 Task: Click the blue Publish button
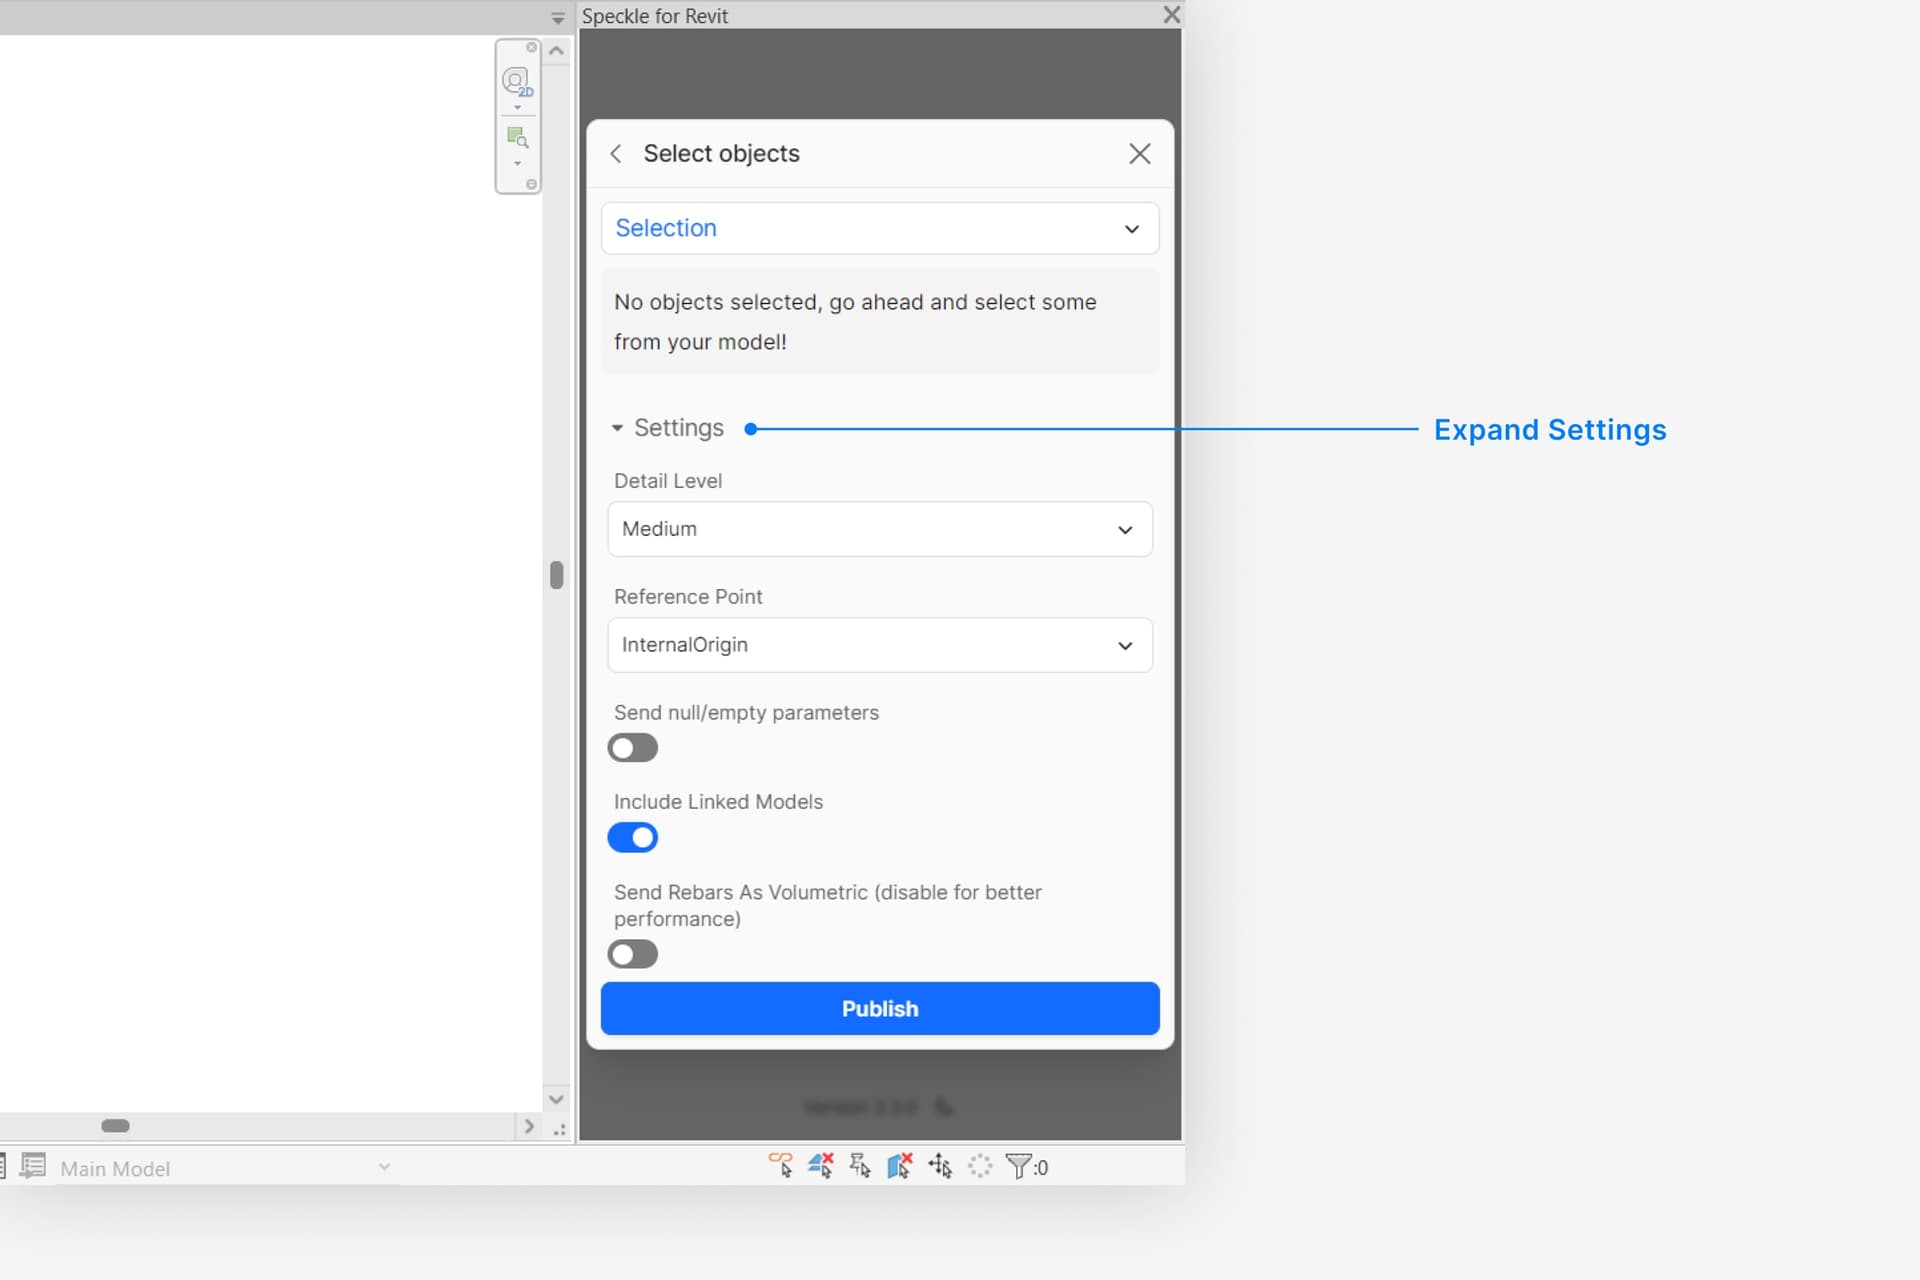[x=879, y=1008]
